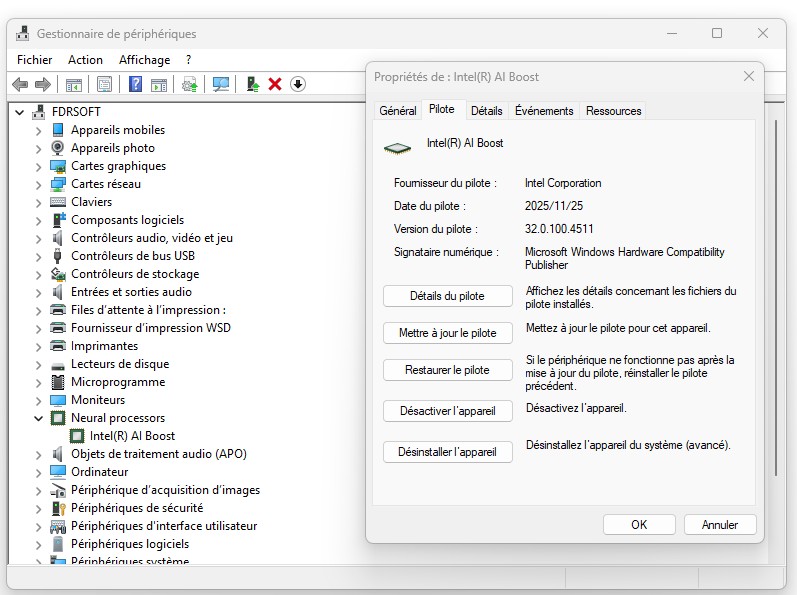Click the green-arrow computer icon in toolbar

(x=254, y=85)
